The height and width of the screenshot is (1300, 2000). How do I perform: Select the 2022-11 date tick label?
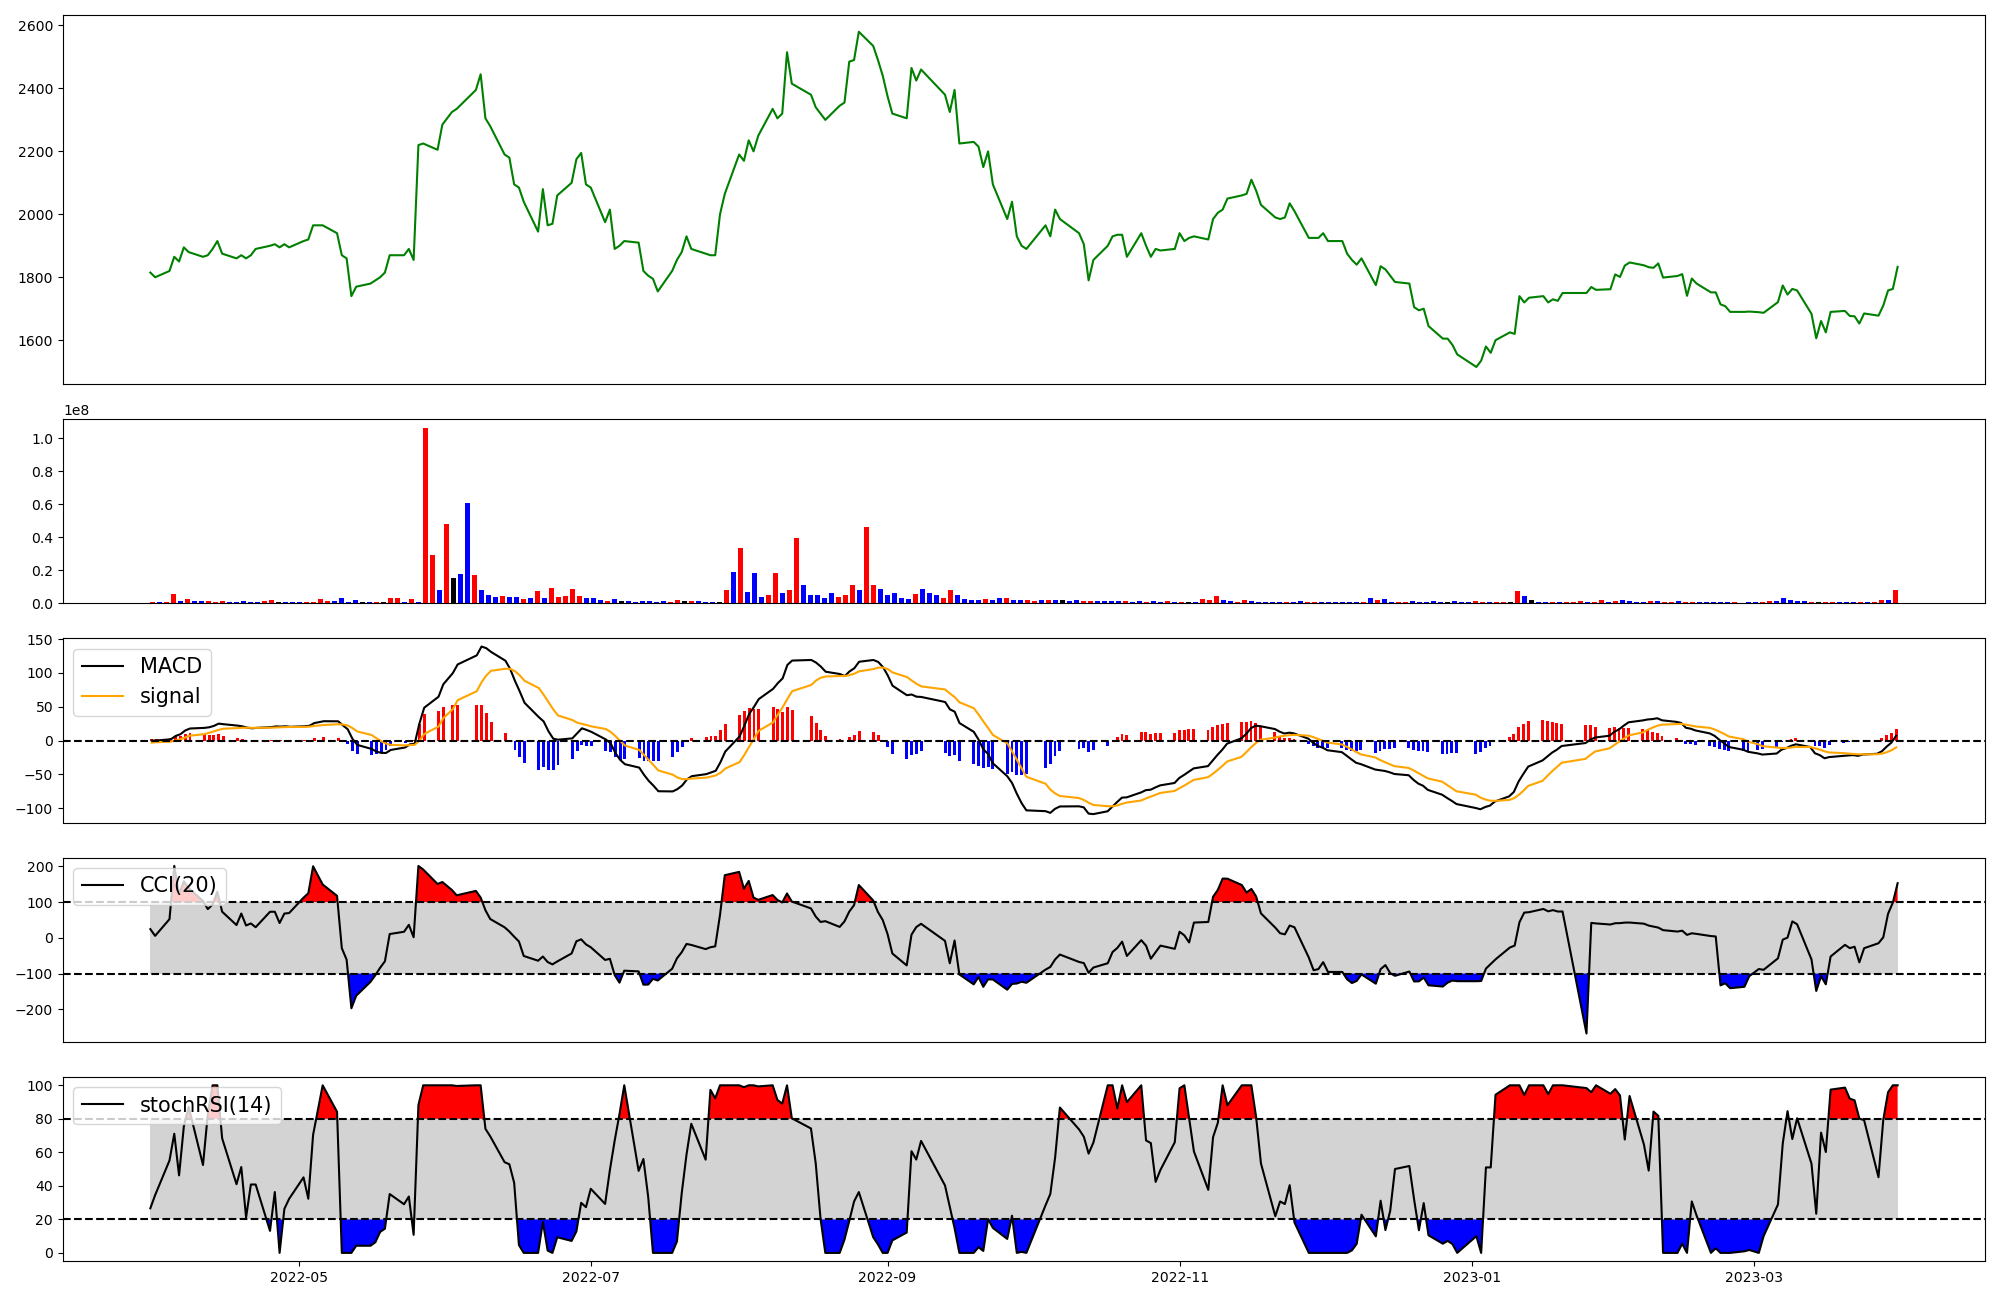(x=1180, y=1277)
